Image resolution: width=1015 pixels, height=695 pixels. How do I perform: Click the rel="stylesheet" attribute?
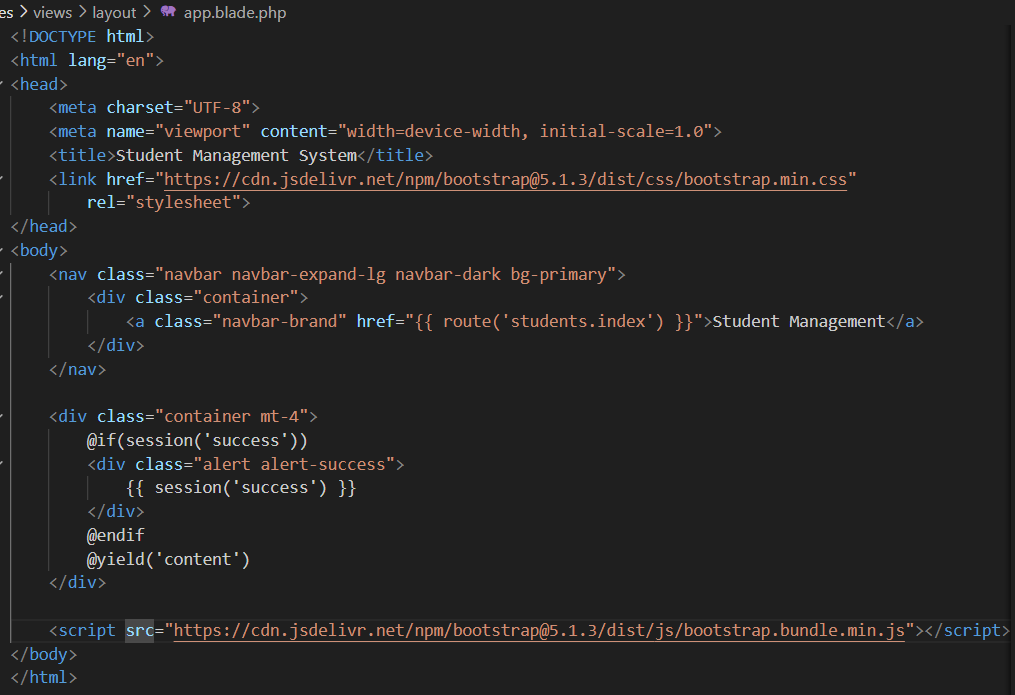point(167,203)
